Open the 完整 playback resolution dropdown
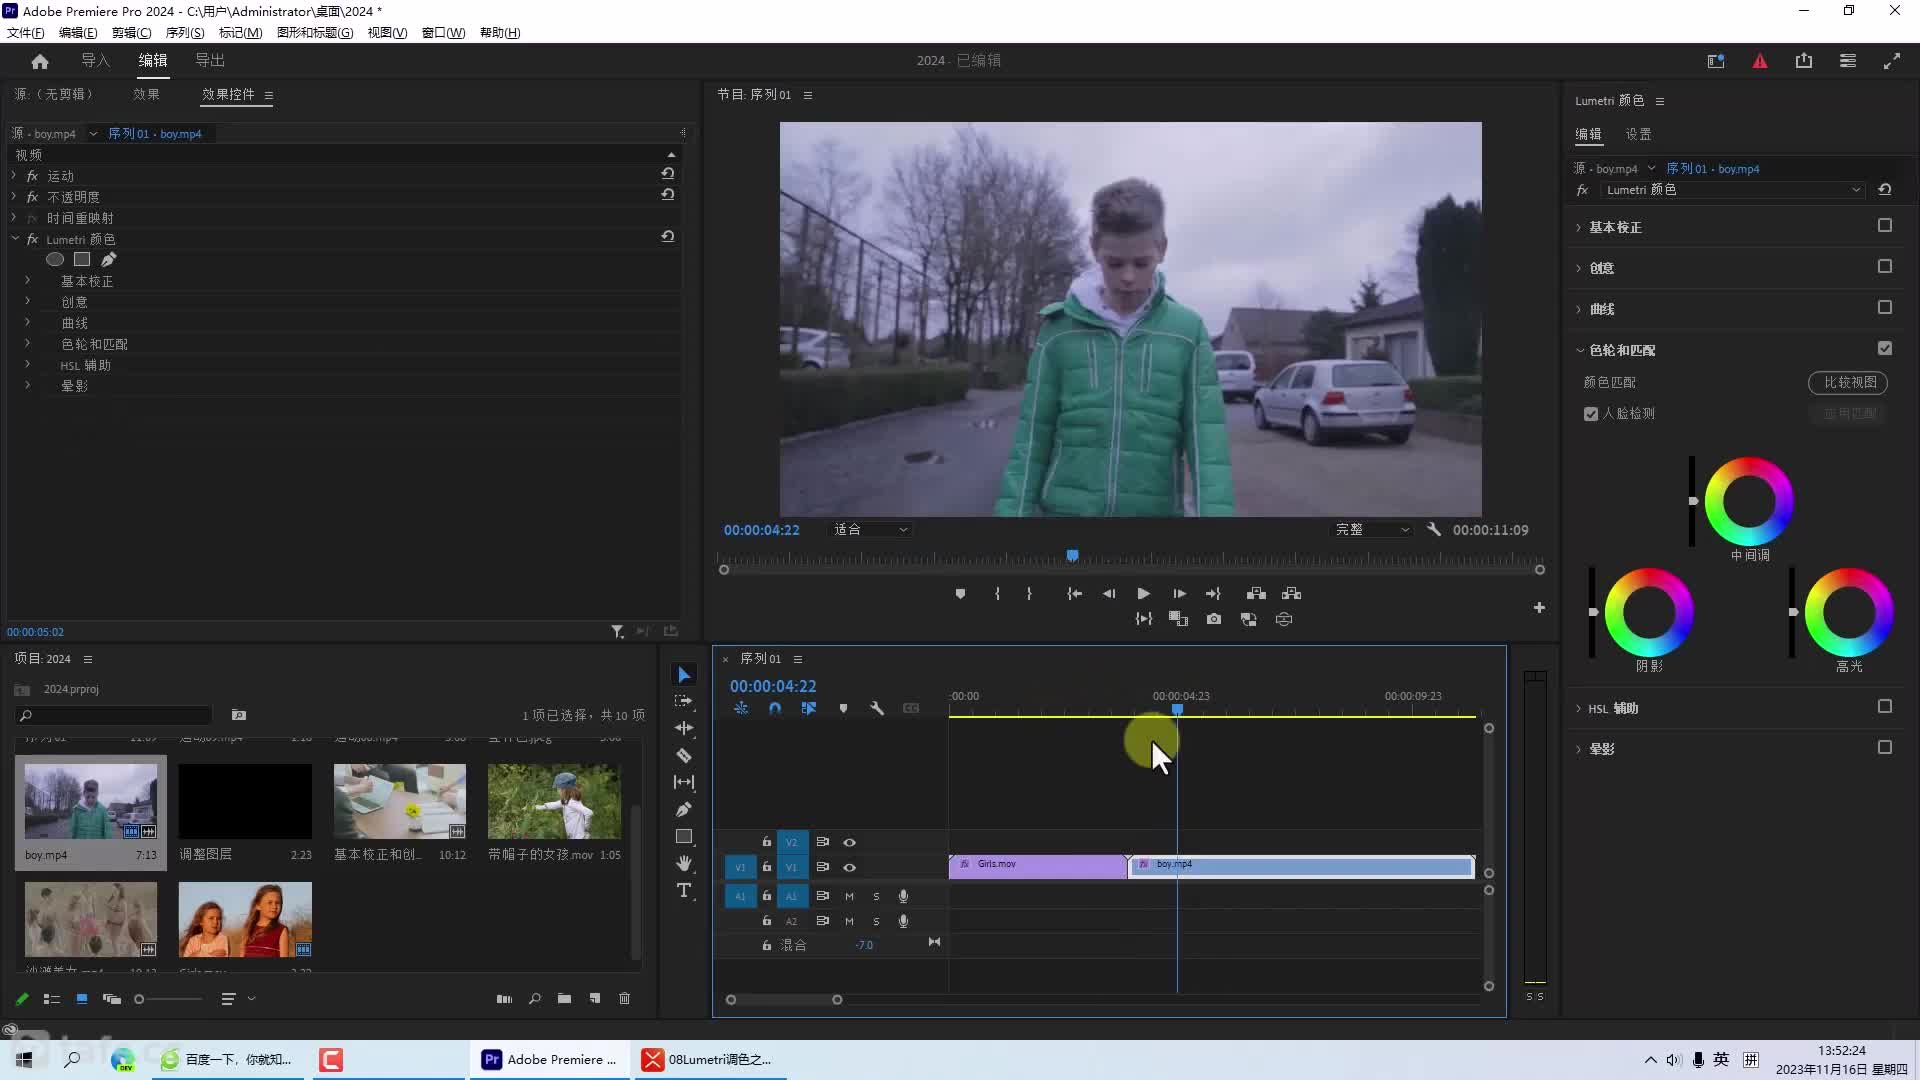The width and height of the screenshot is (1920, 1080). [1372, 530]
